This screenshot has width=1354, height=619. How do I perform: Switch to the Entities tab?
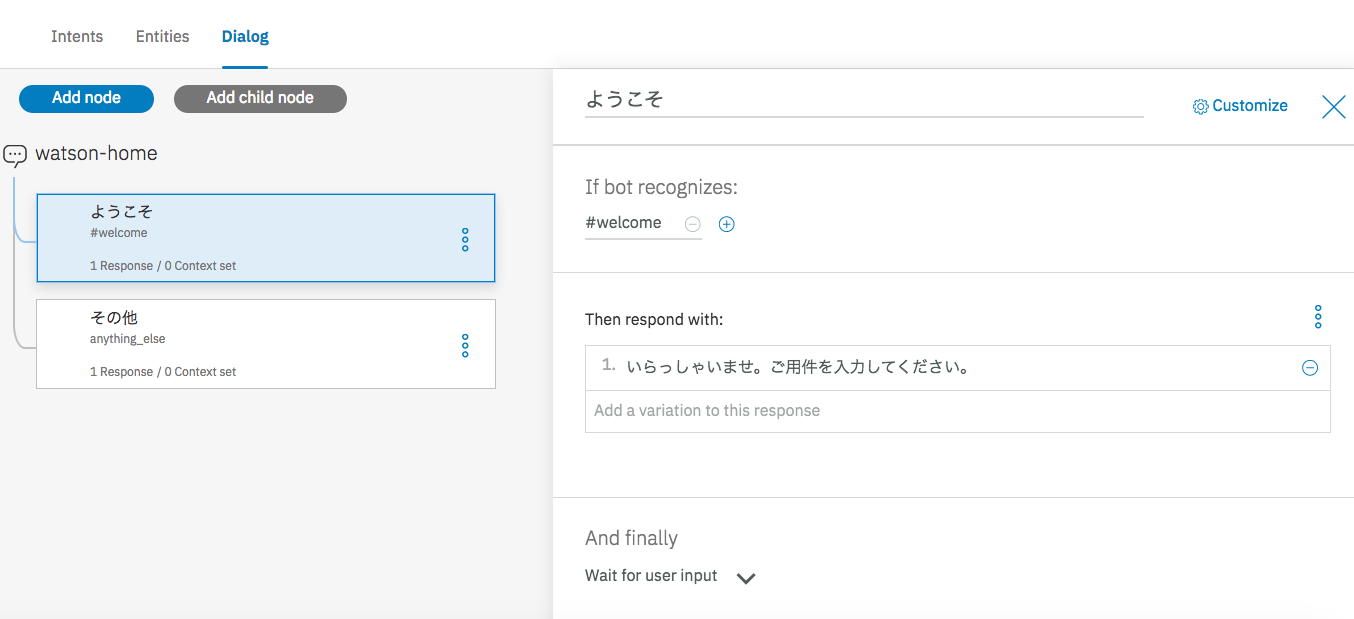tap(162, 36)
